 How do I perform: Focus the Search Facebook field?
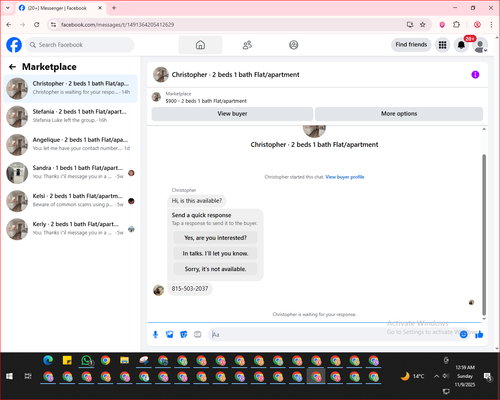coord(80,45)
